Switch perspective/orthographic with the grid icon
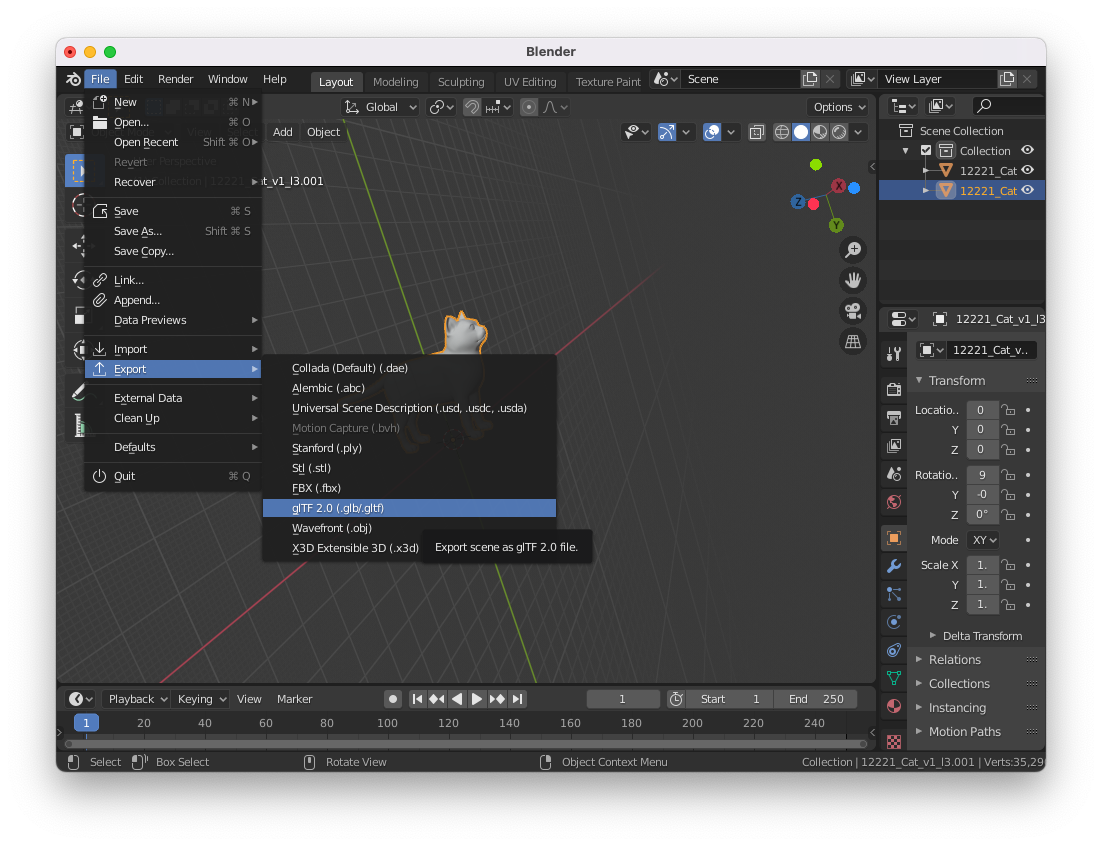 pyautogui.click(x=853, y=341)
